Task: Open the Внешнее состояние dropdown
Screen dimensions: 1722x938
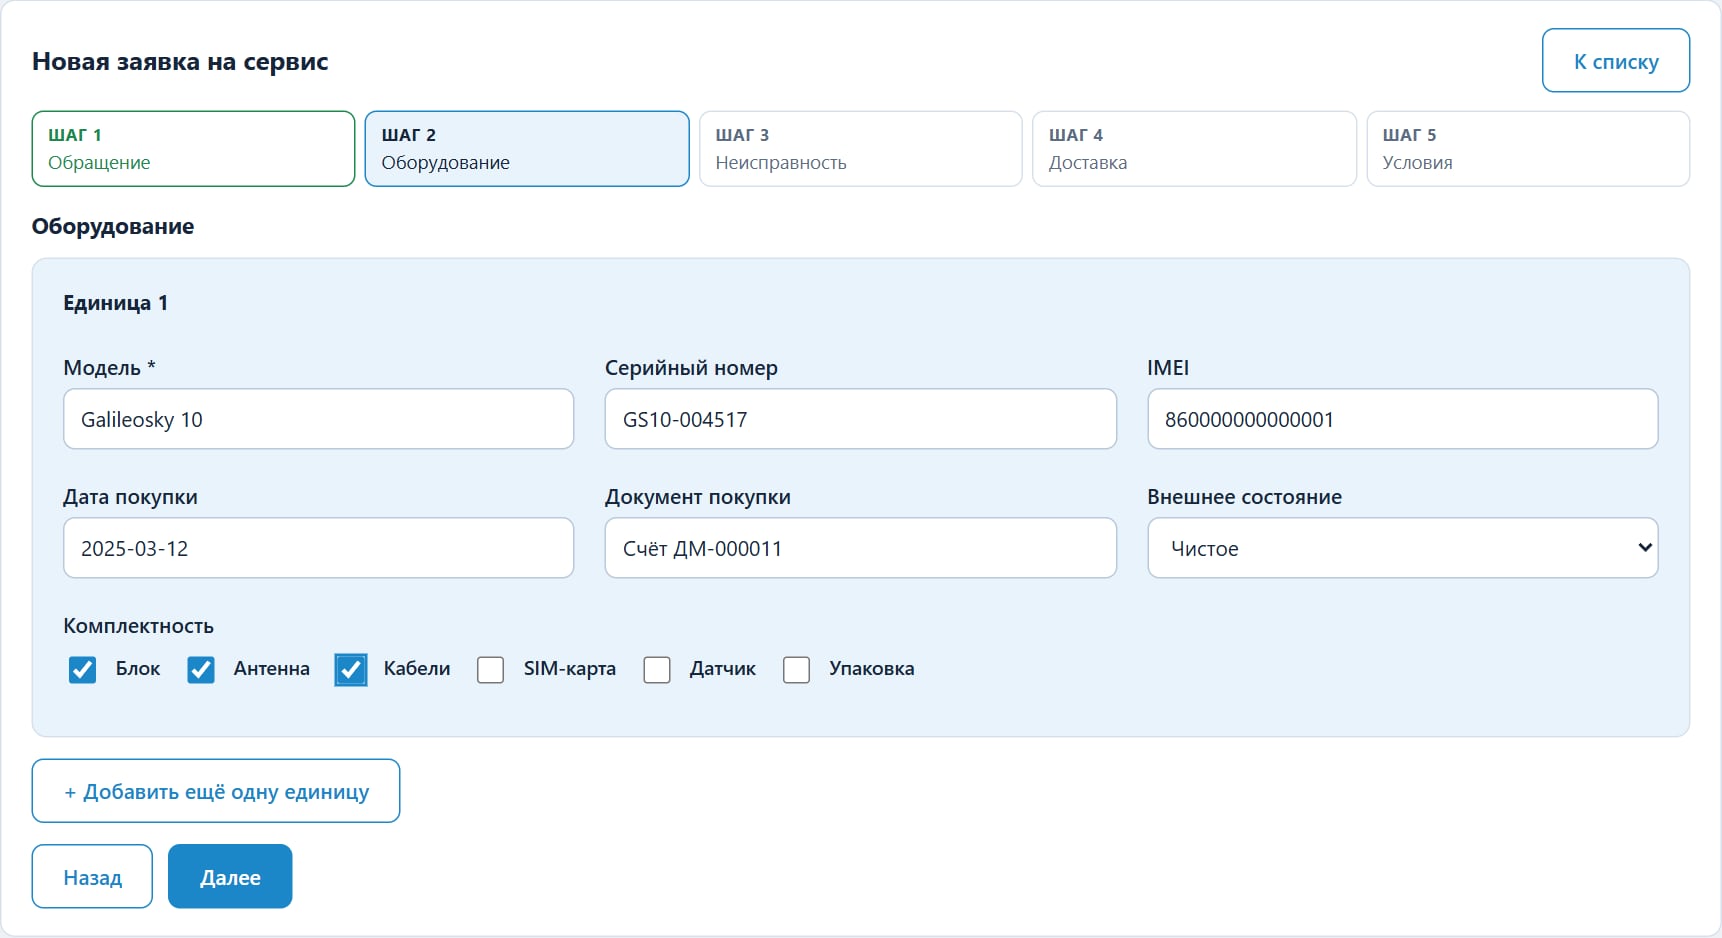Action: [x=1403, y=548]
